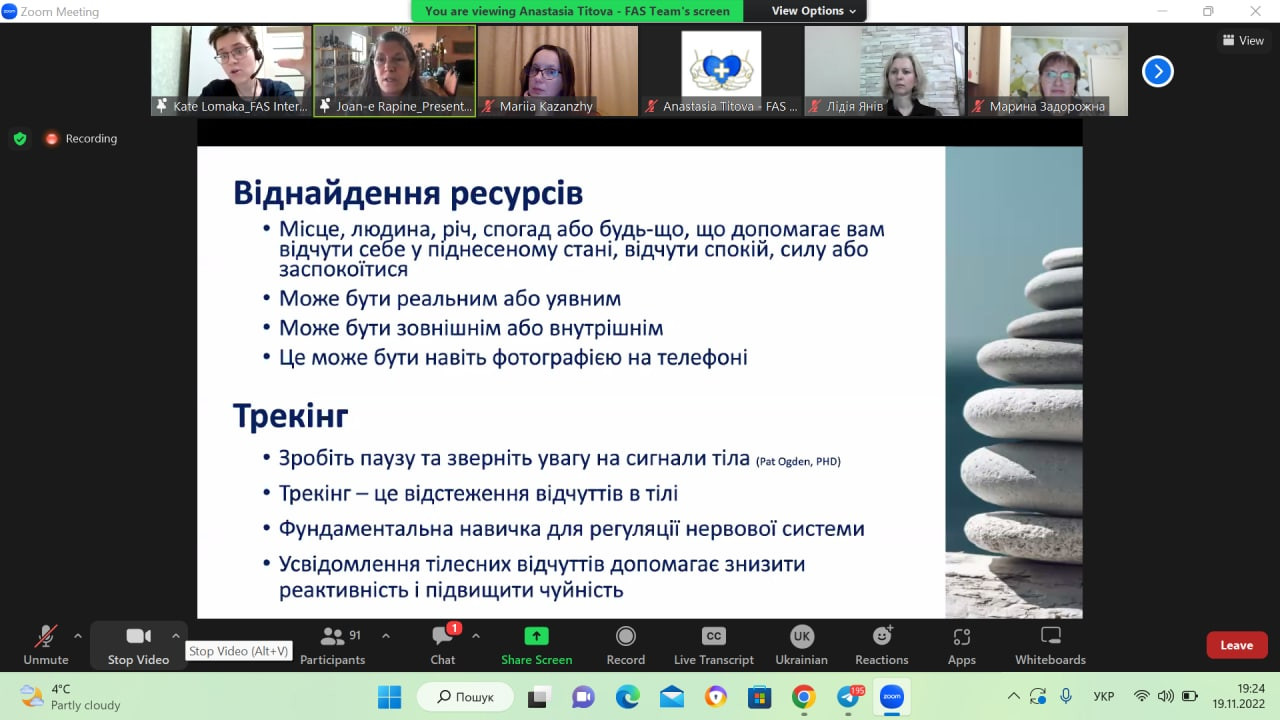Leave the meeting
This screenshot has height=720, width=1280.
tap(1237, 645)
